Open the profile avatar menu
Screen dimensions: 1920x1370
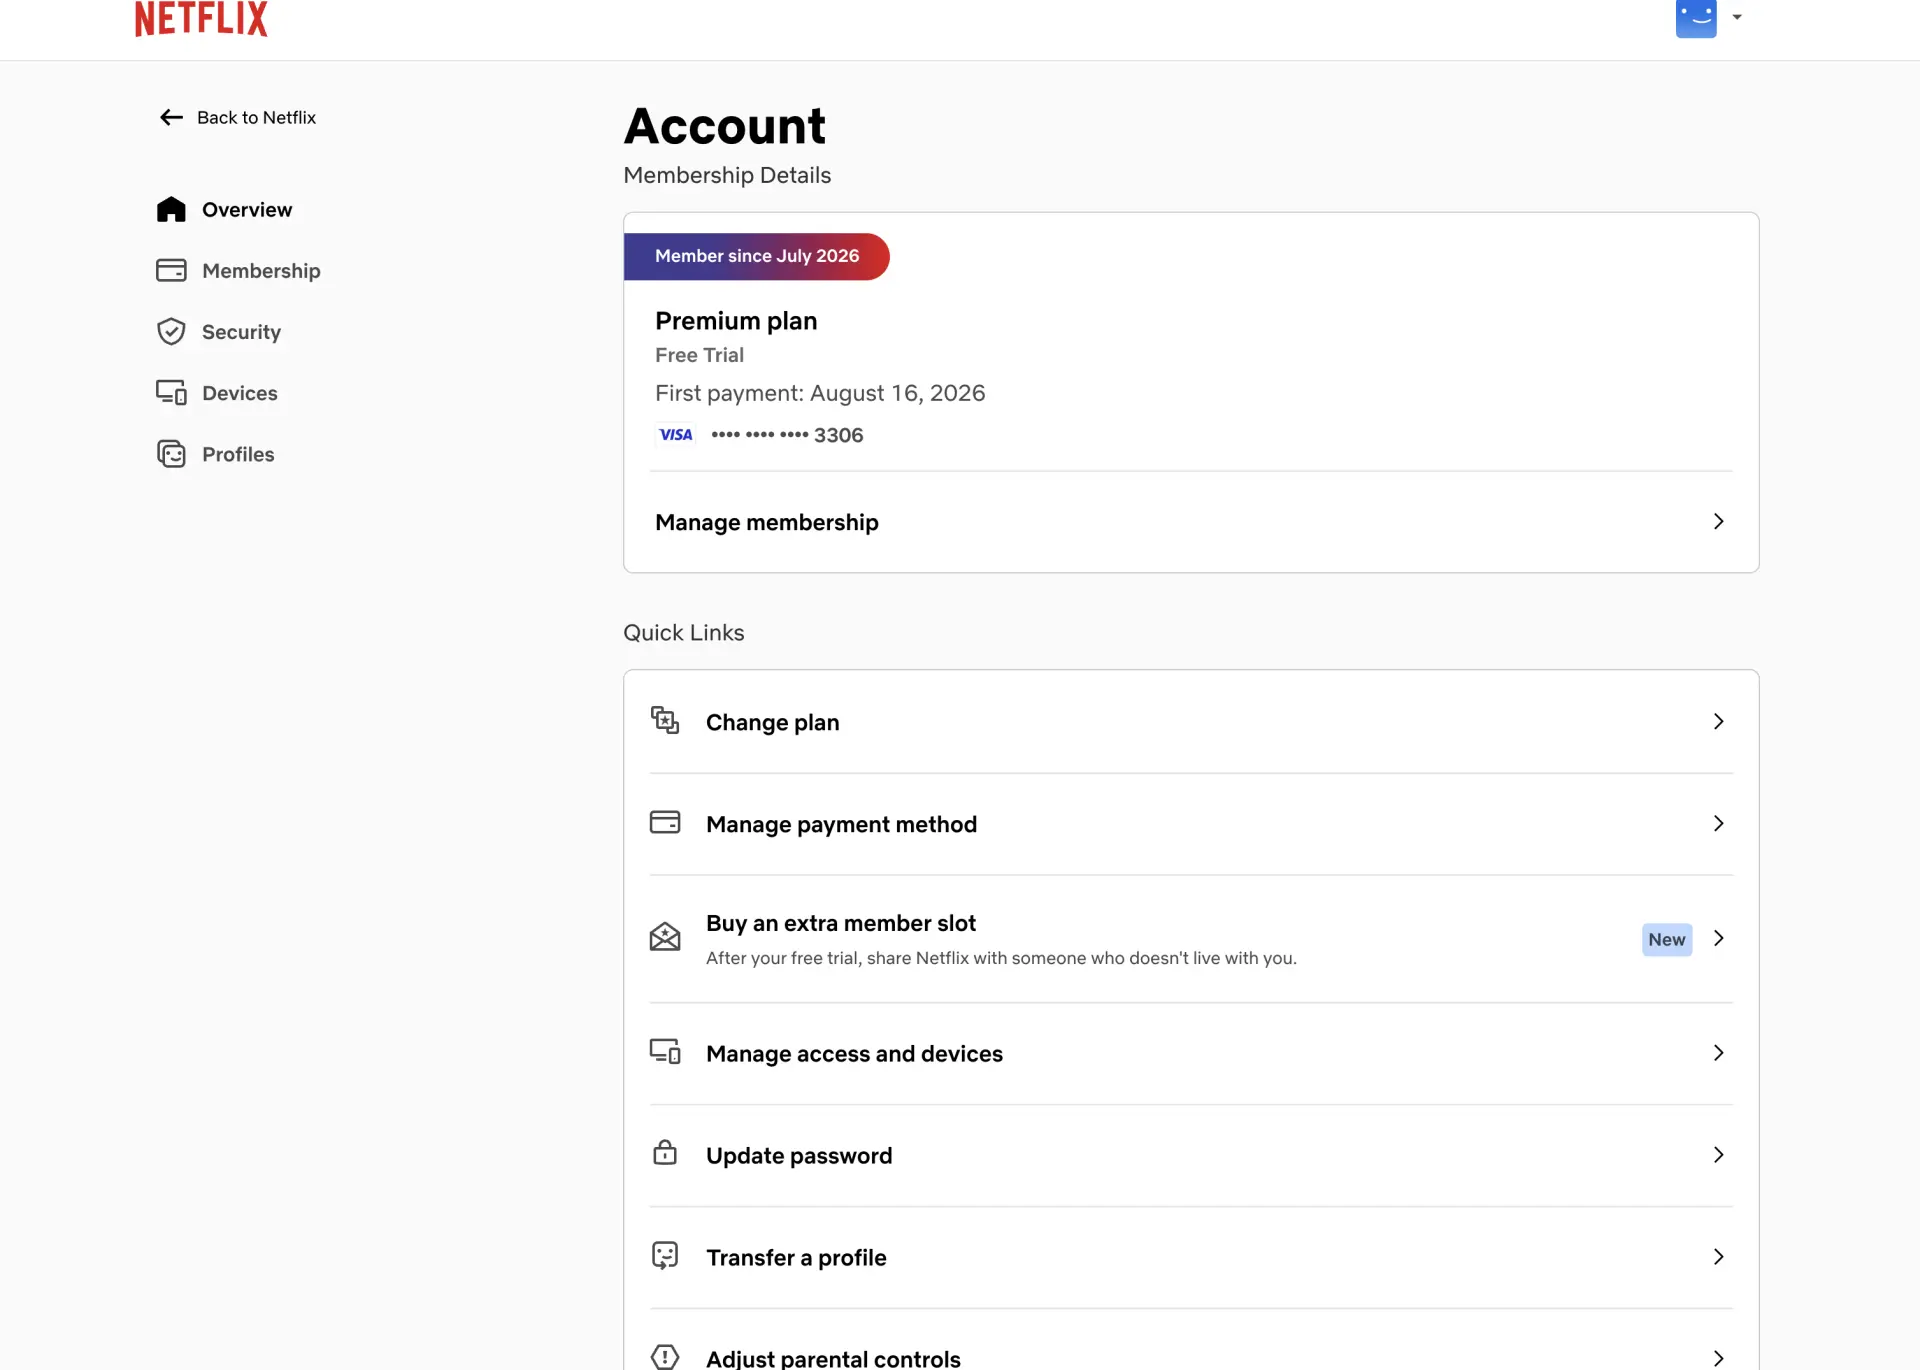pos(1696,18)
